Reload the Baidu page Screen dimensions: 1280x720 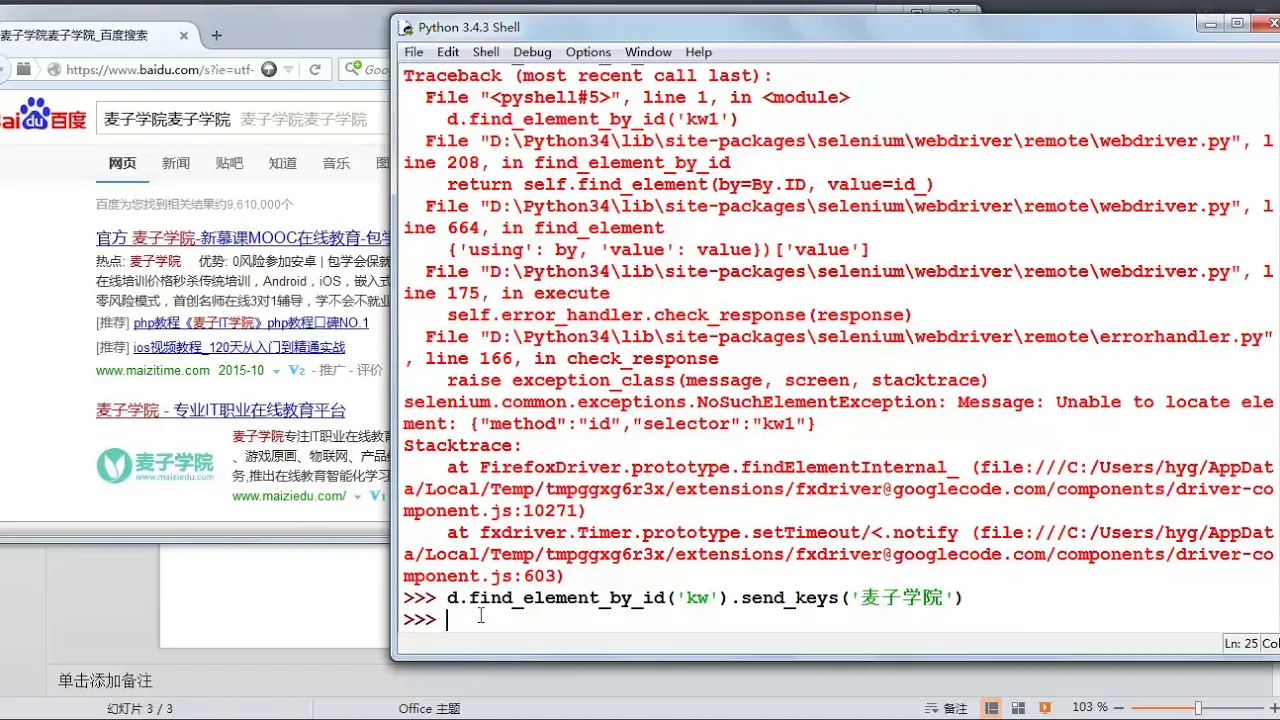pyautogui.click(x=315, y=70)
